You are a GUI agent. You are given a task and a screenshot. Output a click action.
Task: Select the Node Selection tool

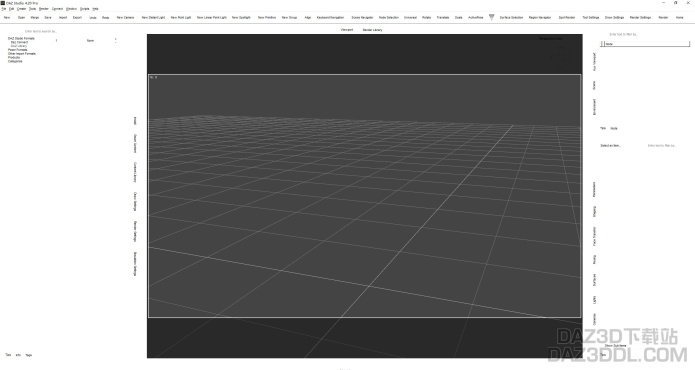pyautogui.click(x=389, y=18)
